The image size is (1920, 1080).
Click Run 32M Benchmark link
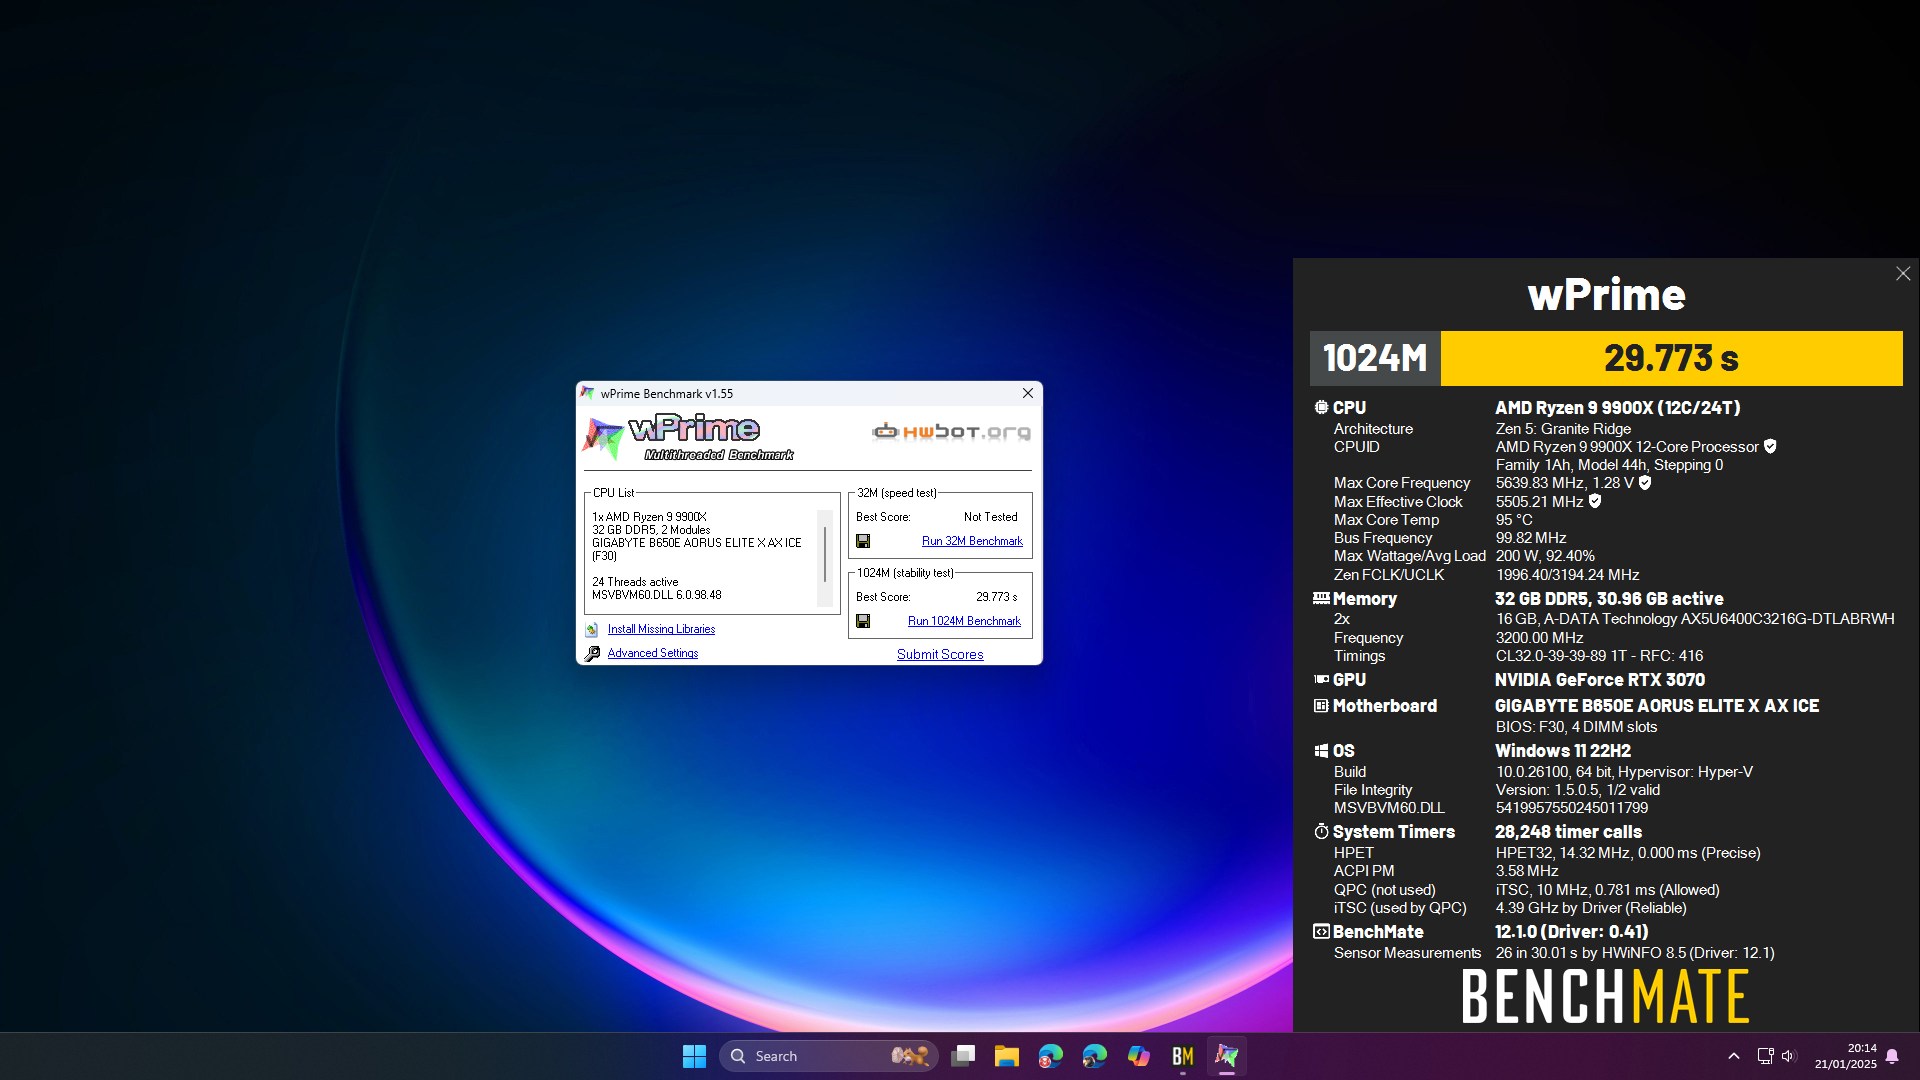tap(972, 541)
